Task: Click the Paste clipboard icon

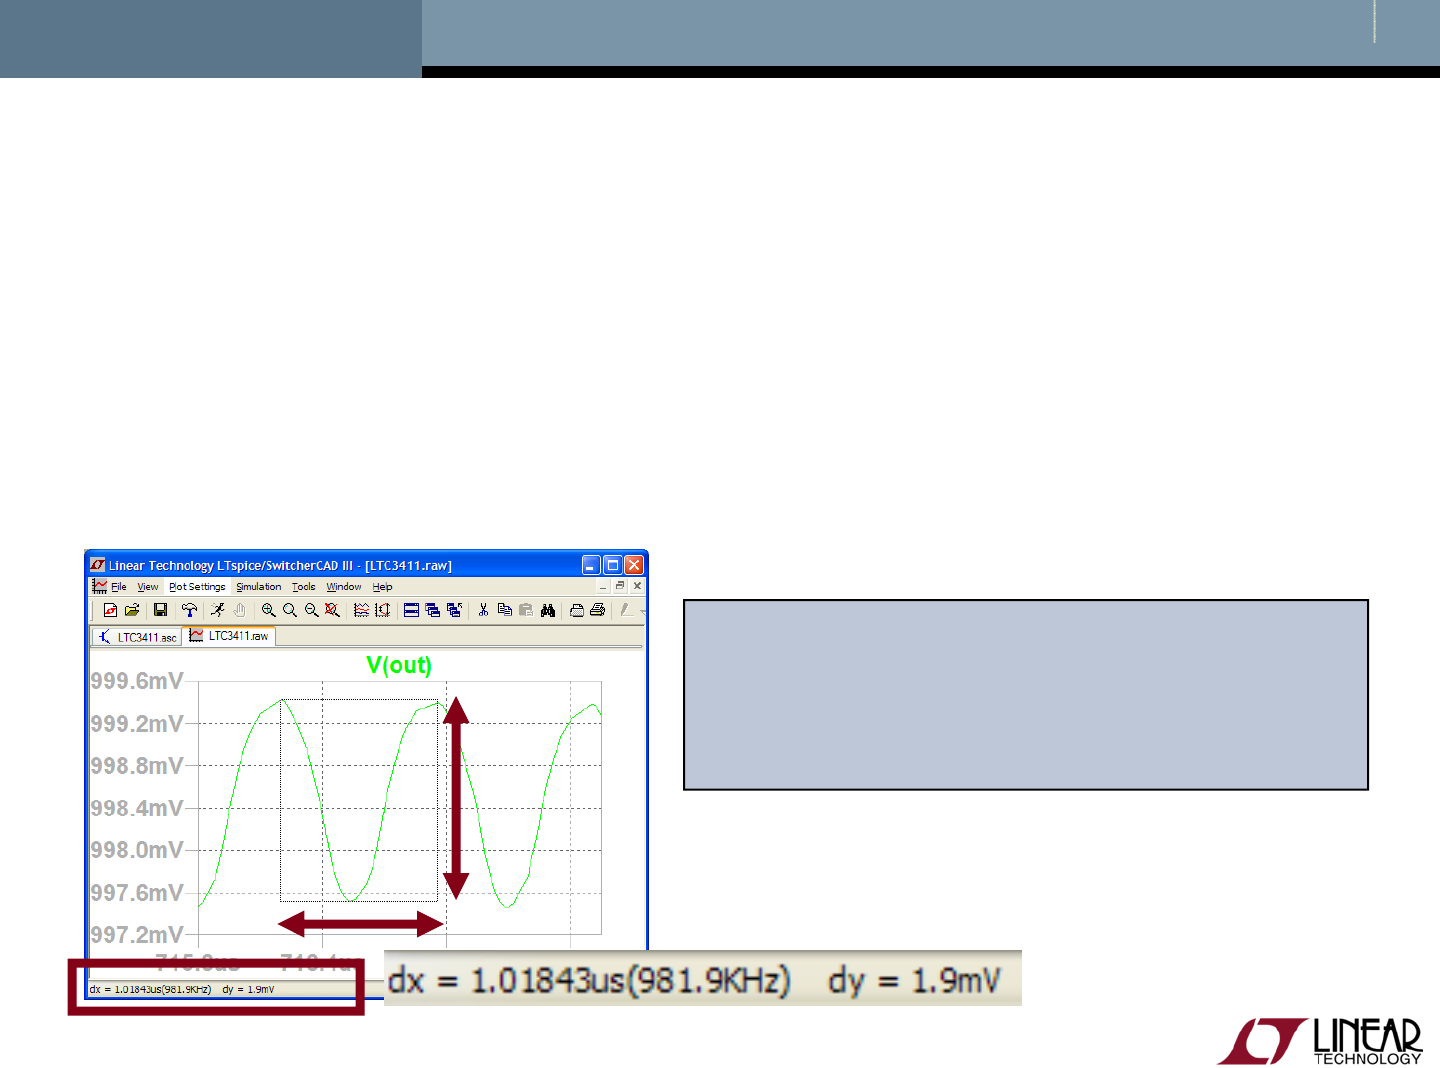Action: [x=526, y=610]
